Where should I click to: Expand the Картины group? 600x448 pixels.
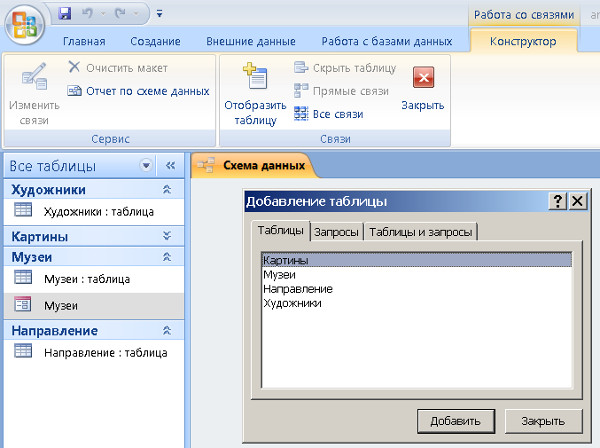tap(167, 237)
